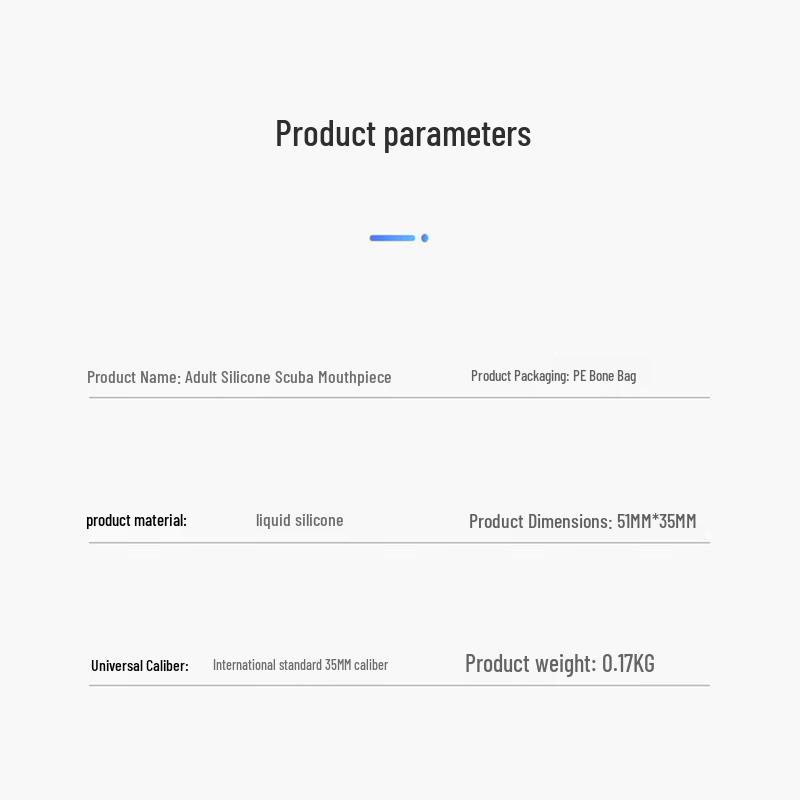Click the "51MM*35MM" dimensions value

pos(656,521)
